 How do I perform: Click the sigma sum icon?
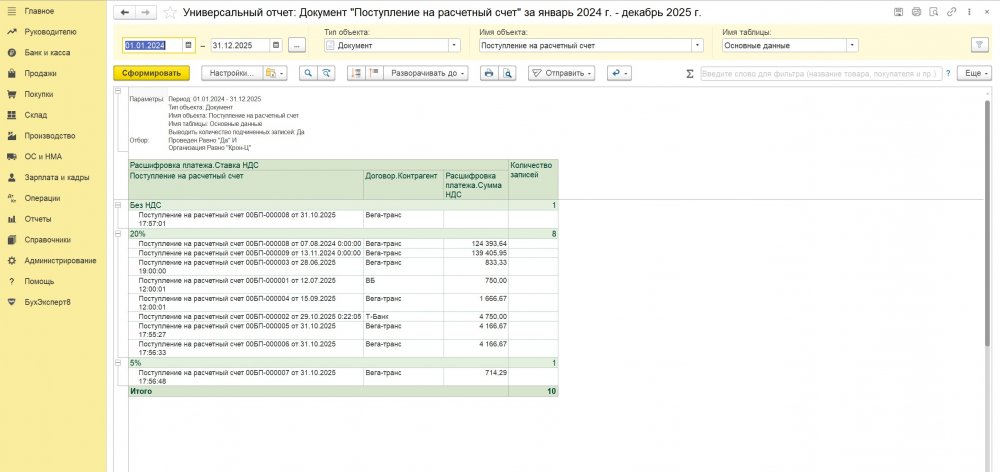click(689, 73)
